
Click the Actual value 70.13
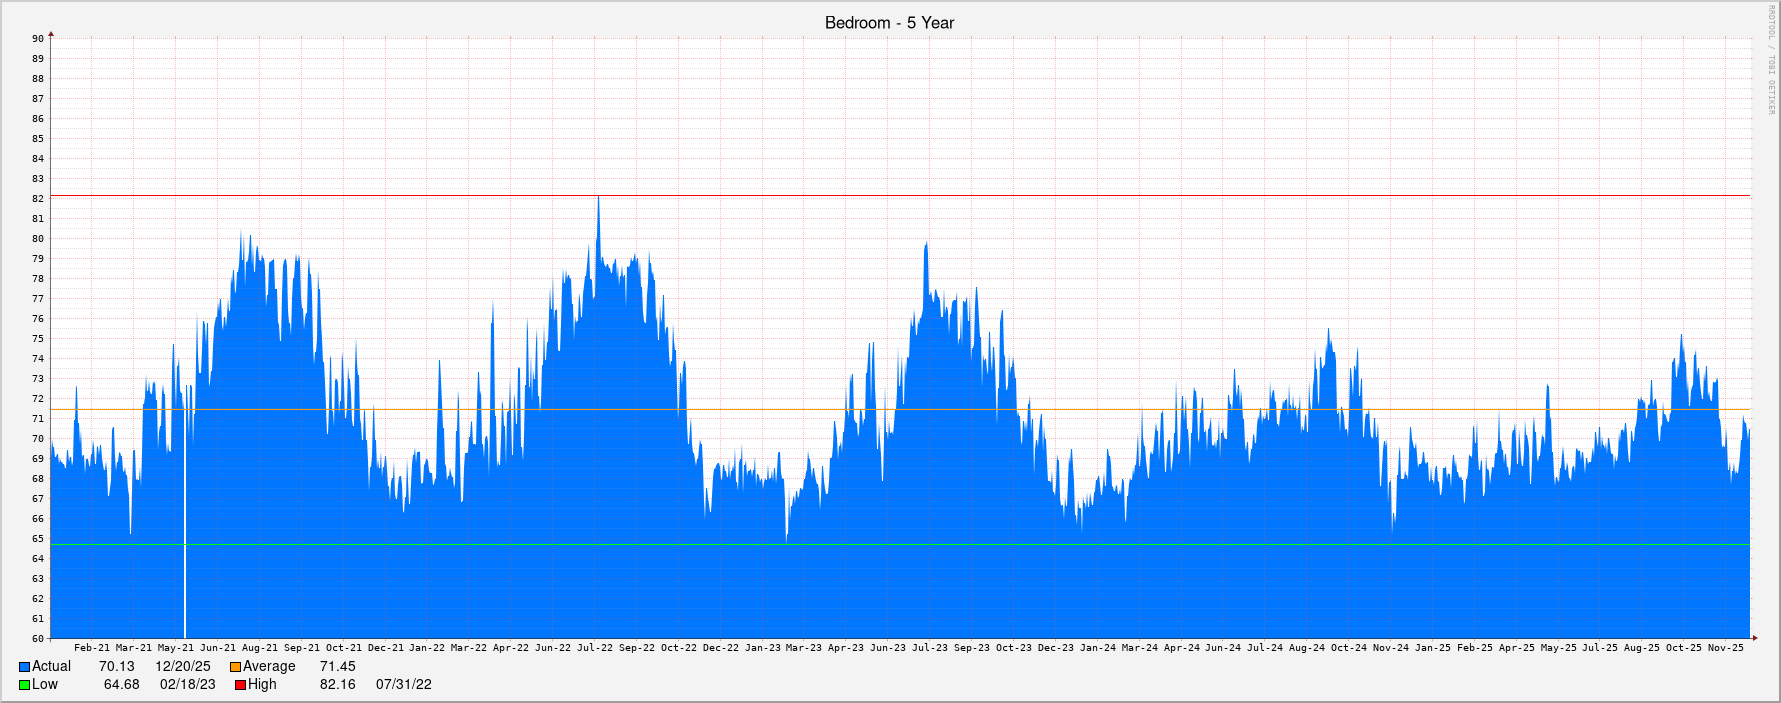point(116,666)
